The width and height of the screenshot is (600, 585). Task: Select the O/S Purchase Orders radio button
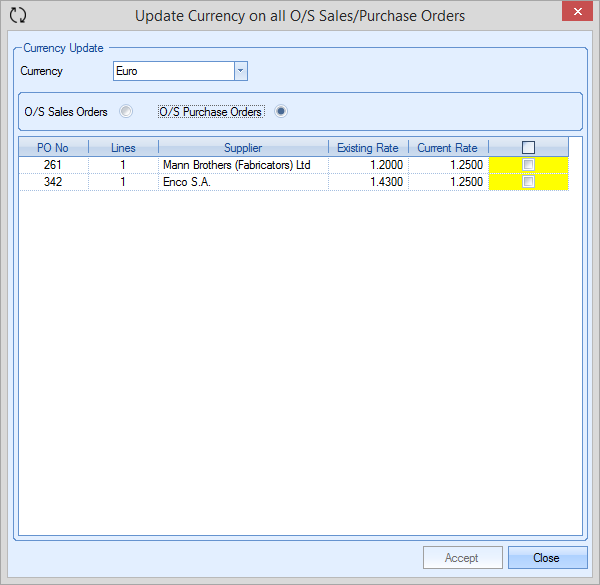281,112
